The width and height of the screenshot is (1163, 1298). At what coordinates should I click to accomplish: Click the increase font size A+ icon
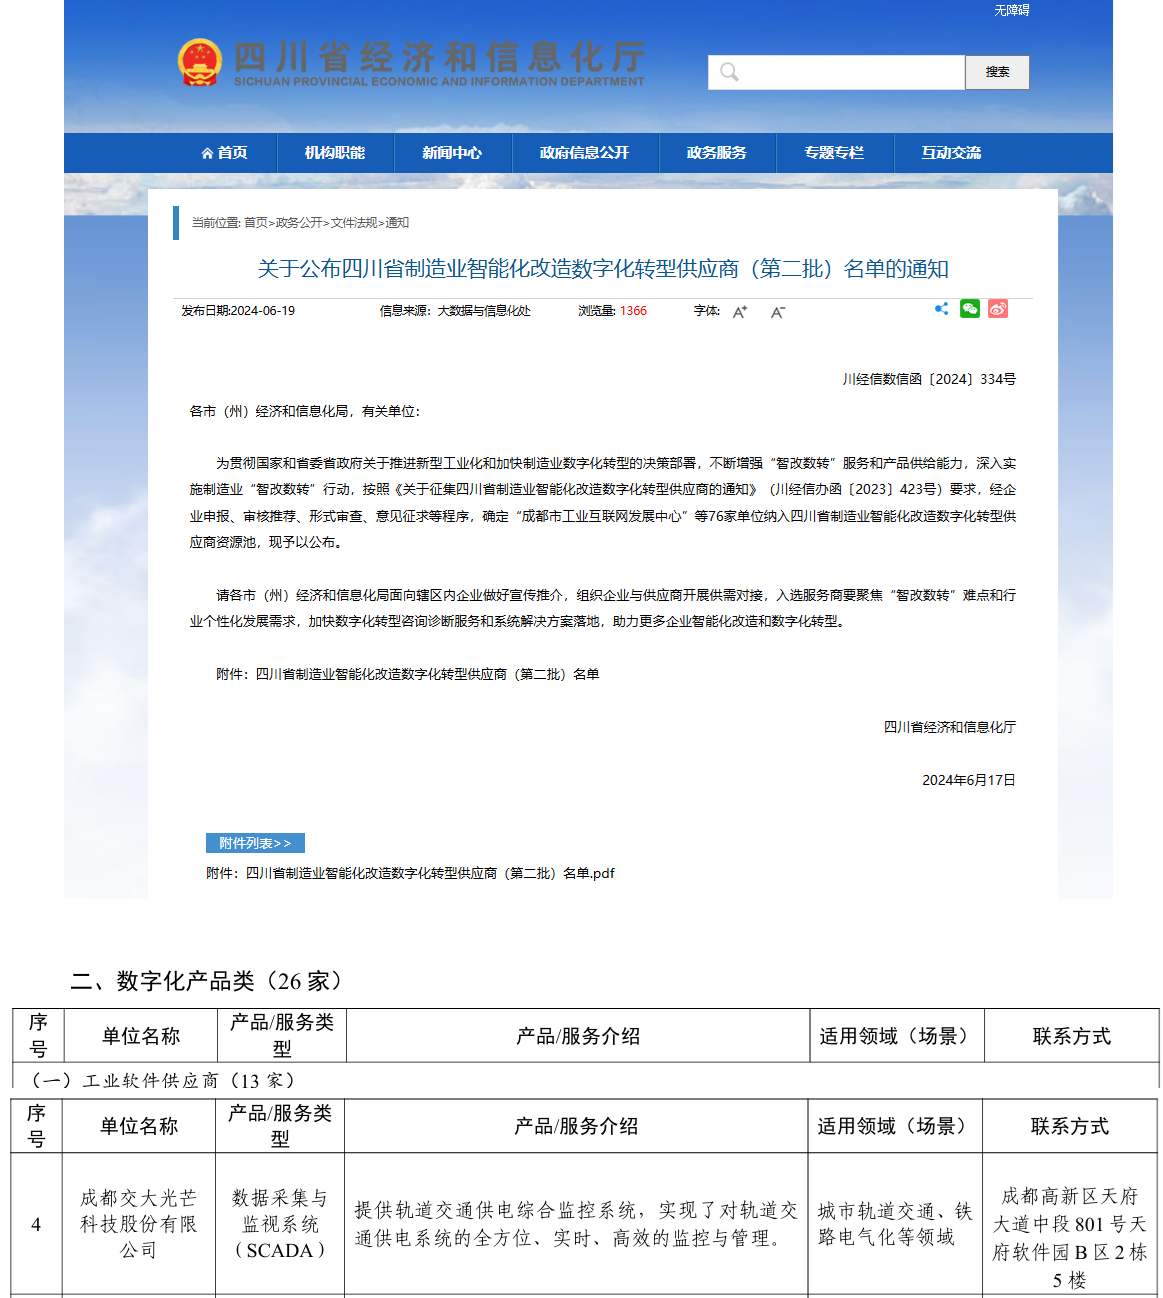740,312
